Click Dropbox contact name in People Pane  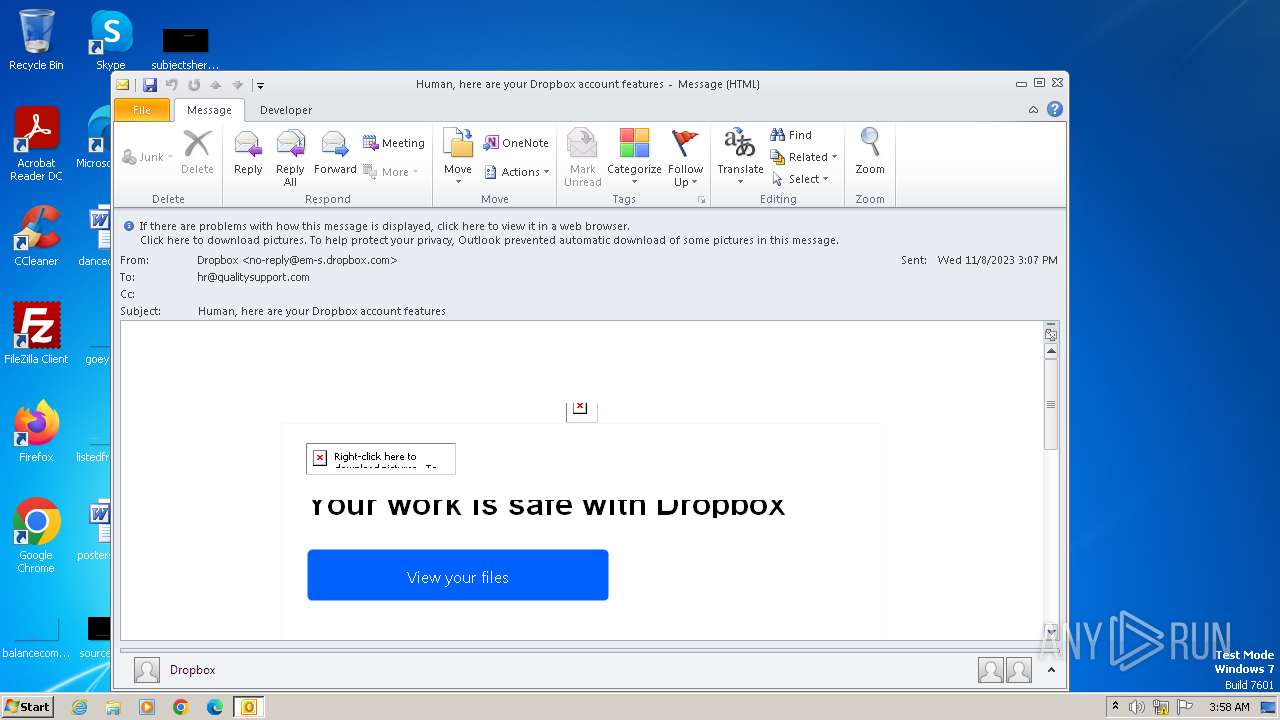(x=192, y=670)
